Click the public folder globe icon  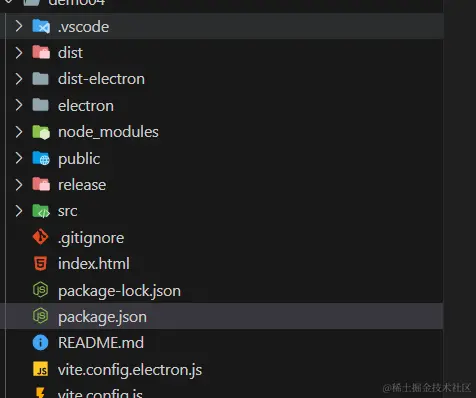tap(41, 158)
